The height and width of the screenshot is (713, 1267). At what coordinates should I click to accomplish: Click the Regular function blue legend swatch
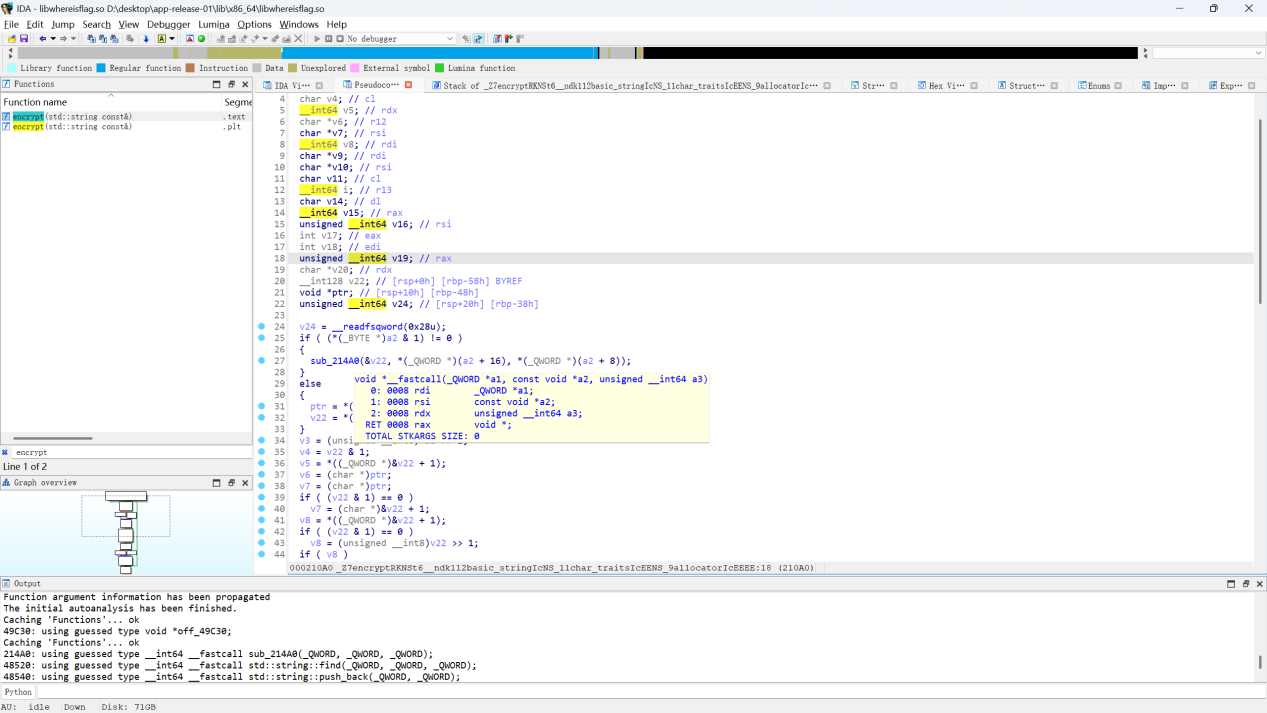coord(101,68)
